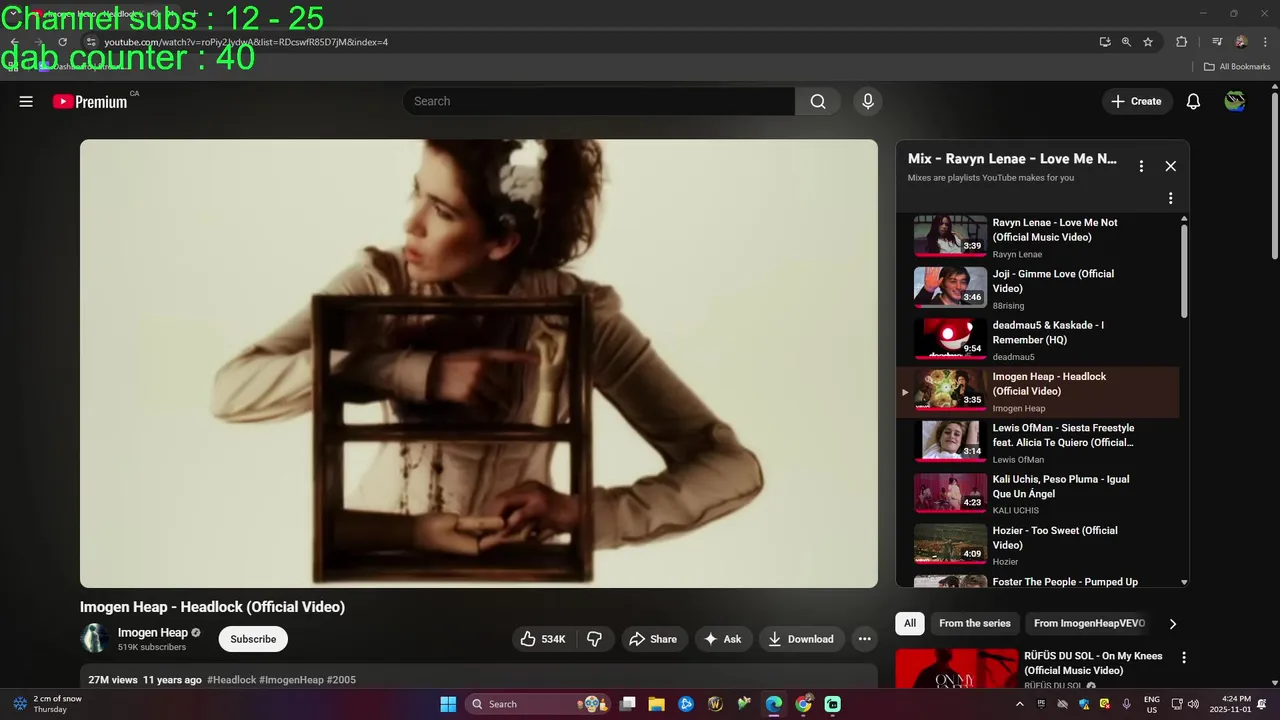Select the All filter chip
The image size is (1280, 720).
coord(910,623)
